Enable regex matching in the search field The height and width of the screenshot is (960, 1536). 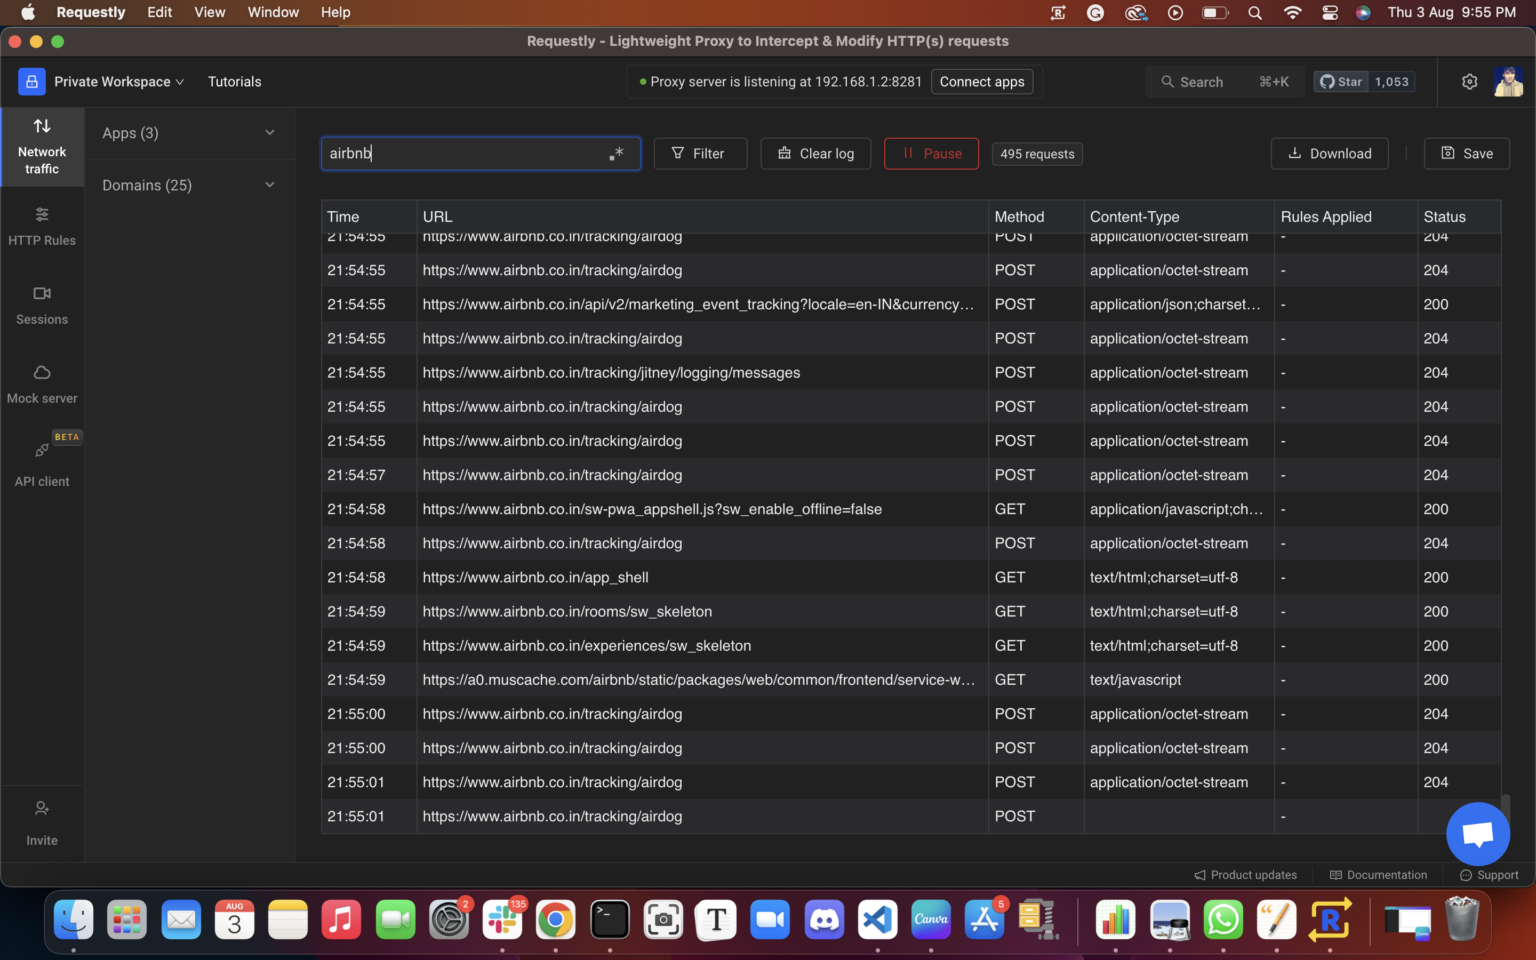617,153
